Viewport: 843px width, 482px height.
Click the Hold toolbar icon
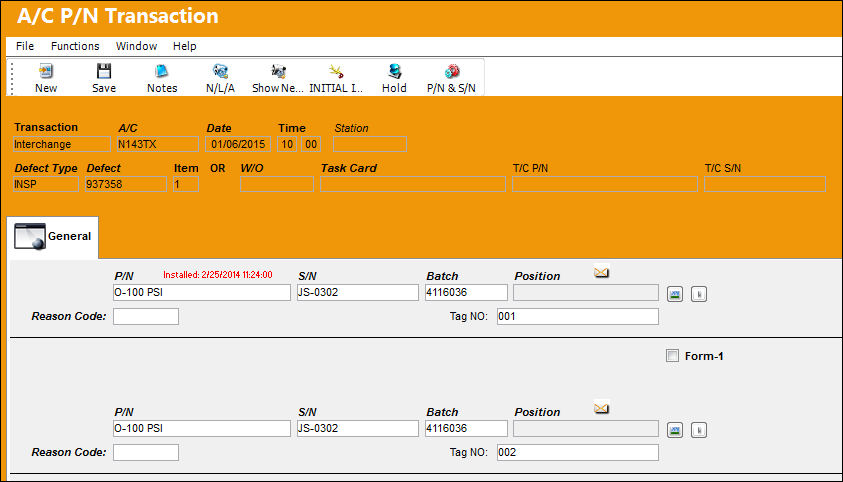point(395,71)
